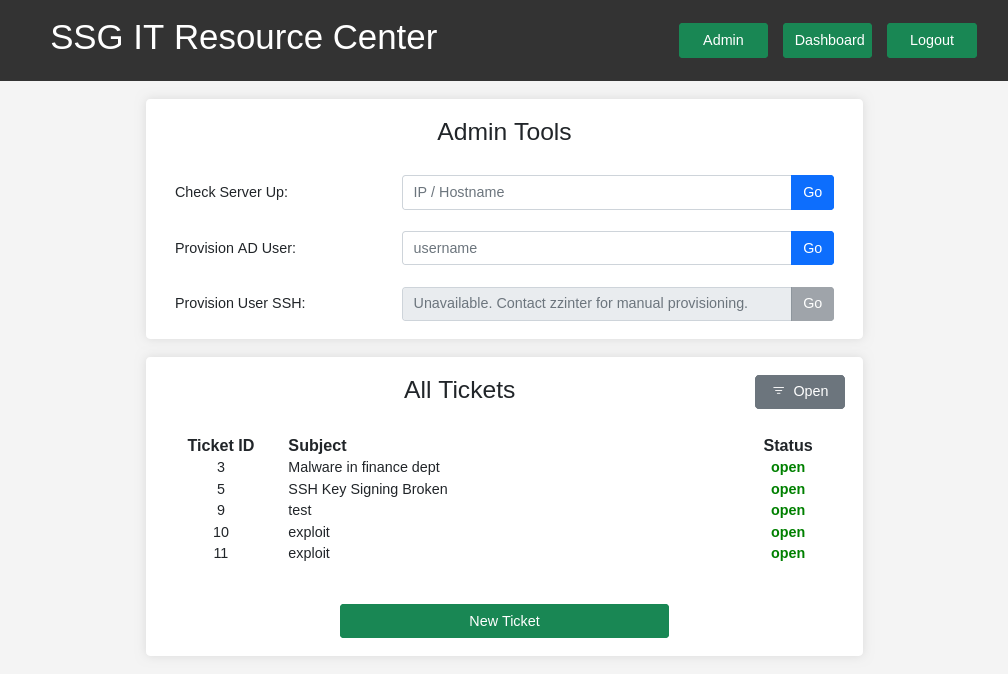Image resolution: width=1008 pixels, height=674 pixels.
Task: Click the filter icon in Open button
Action: 778,391
